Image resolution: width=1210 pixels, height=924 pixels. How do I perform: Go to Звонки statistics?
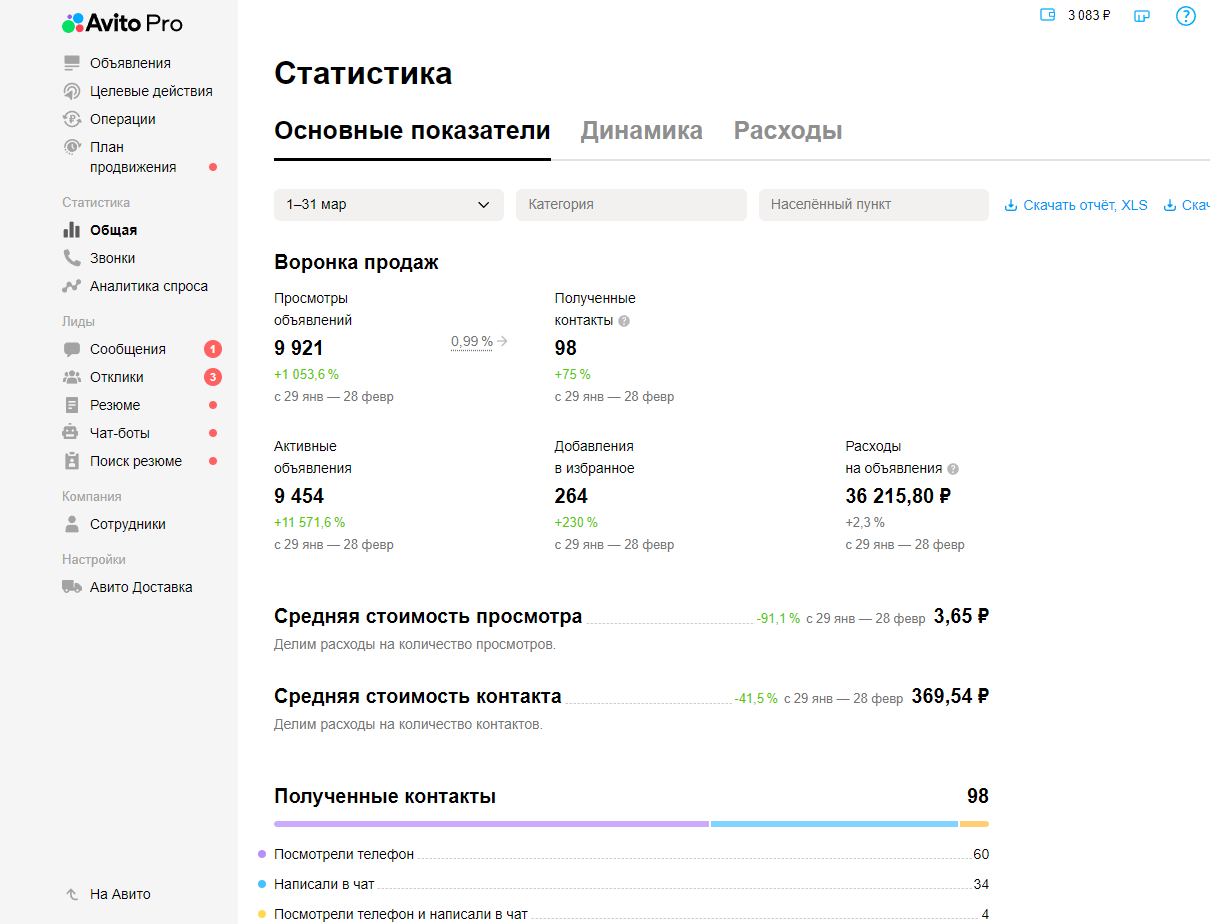coord(112,258)
